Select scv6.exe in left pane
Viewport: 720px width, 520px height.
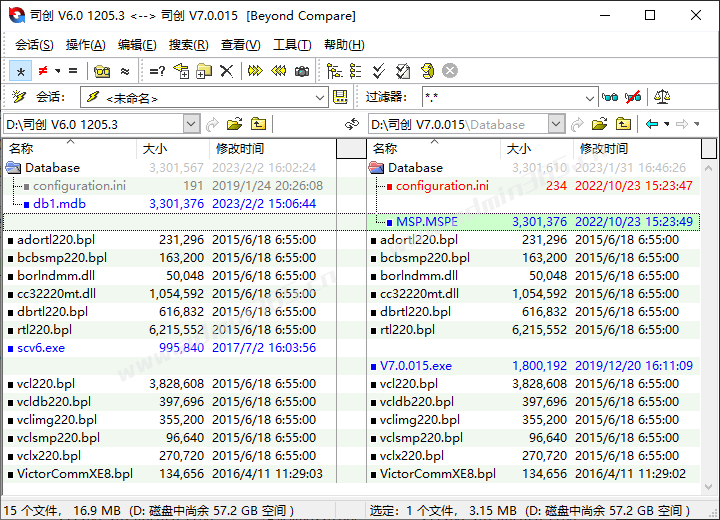point(41,348)
